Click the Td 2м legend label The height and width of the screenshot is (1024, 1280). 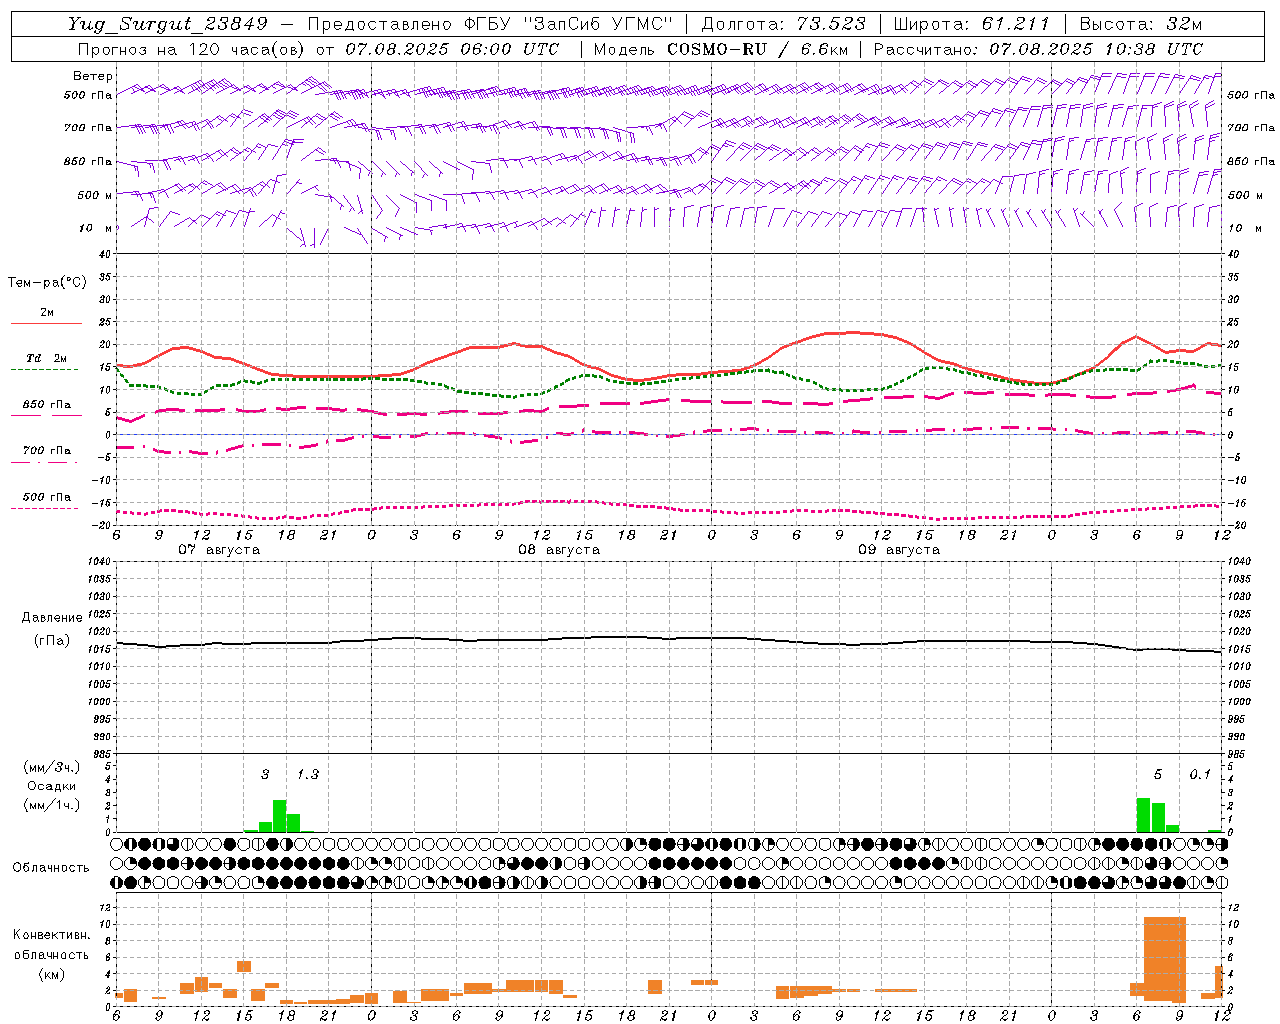click(x=47, y=358)
